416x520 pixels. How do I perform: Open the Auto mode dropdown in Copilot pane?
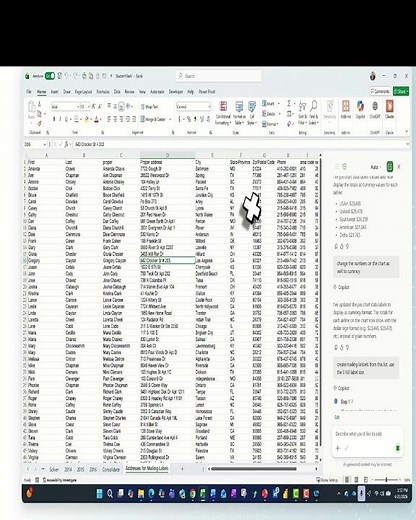pyautogui.click(x=376, y=167)
